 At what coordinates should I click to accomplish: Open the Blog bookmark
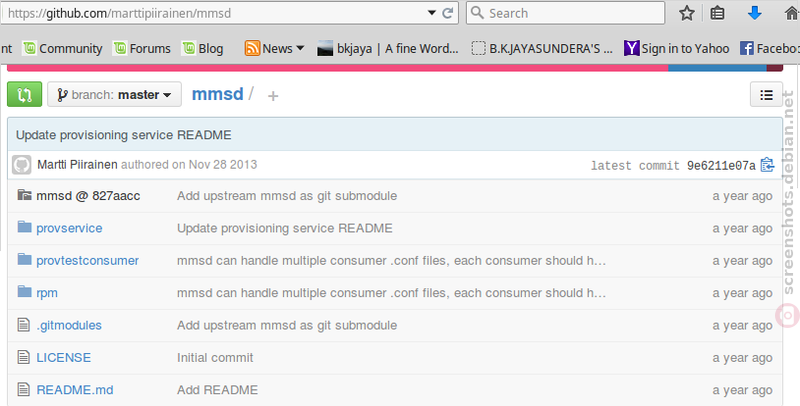point(203,48)
